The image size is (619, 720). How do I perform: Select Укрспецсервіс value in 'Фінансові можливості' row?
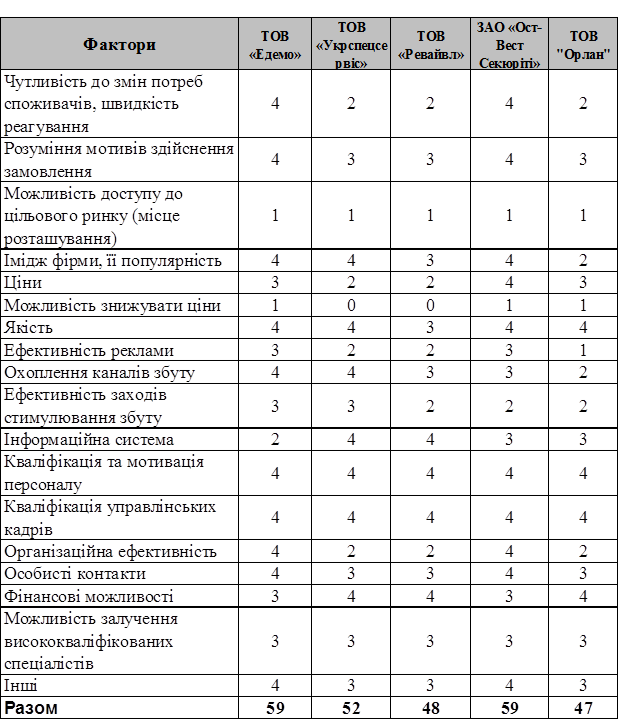pos(351,596)
